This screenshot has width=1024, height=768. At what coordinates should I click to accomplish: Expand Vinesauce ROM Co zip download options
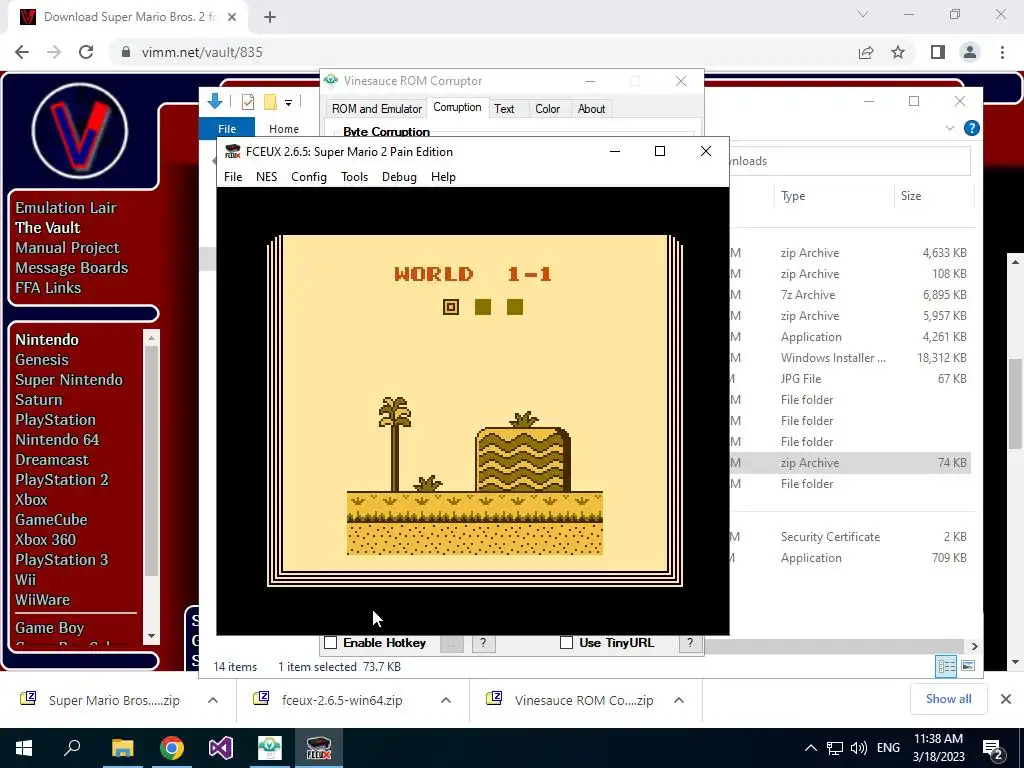[679, 700]
